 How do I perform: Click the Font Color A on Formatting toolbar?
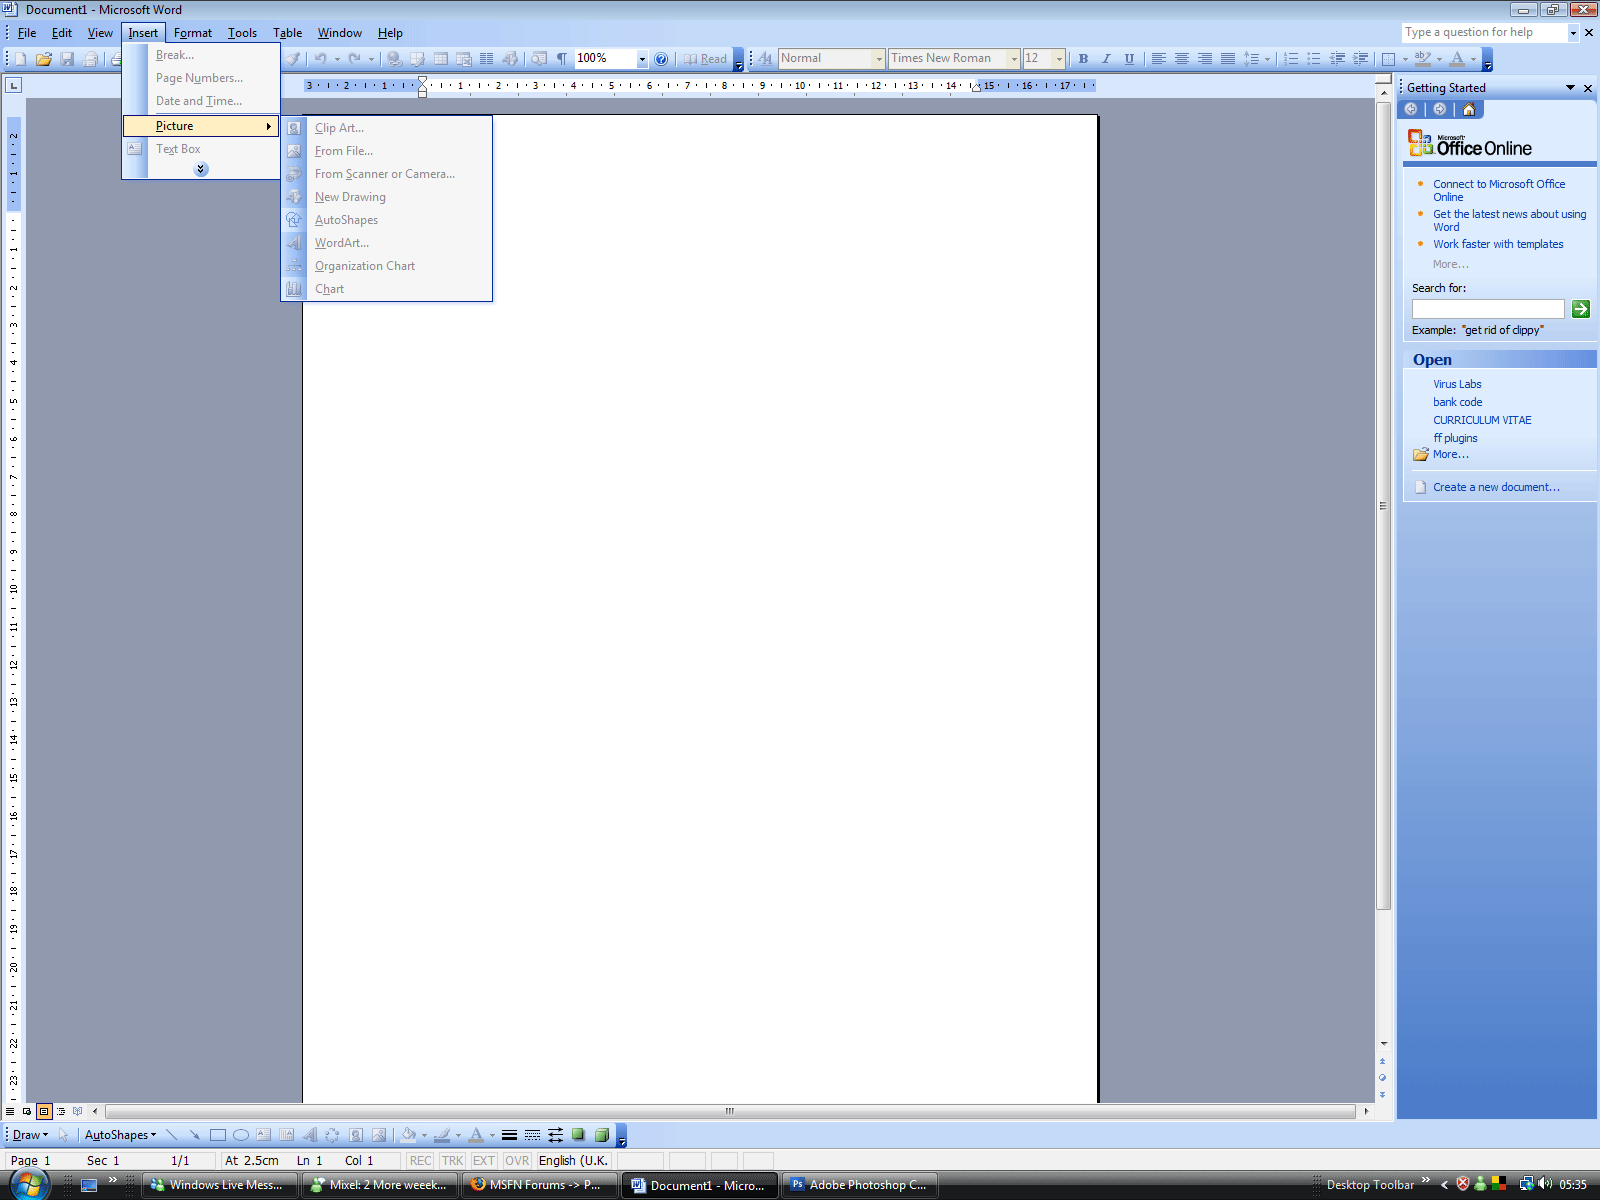coord(1458,59)
